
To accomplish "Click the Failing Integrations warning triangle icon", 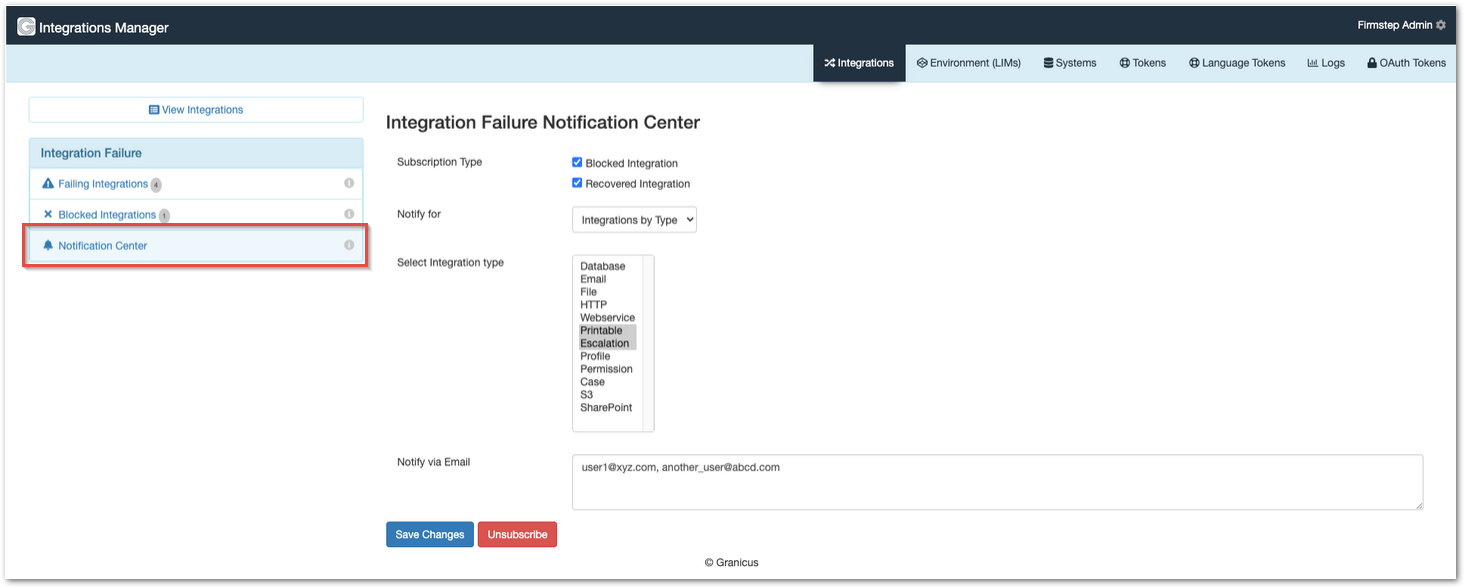I will [x=48, y=184].
